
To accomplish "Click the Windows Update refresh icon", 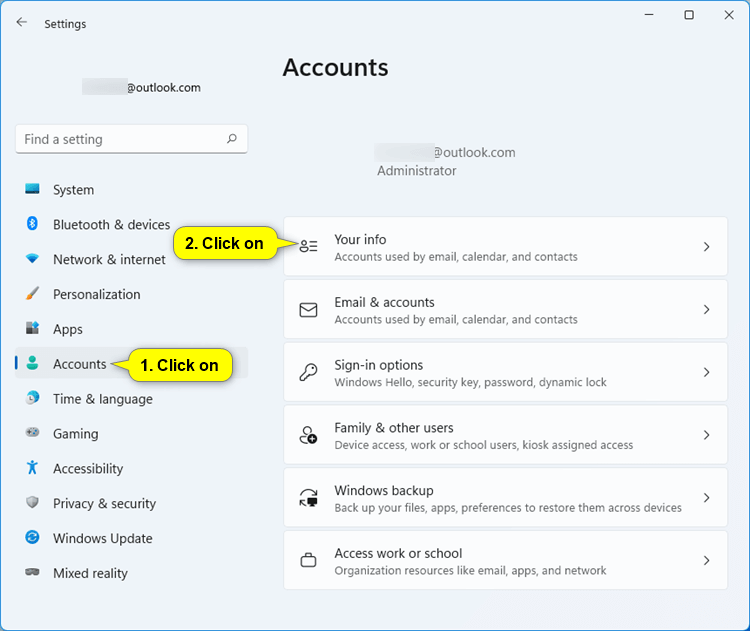I will [32, 537].
